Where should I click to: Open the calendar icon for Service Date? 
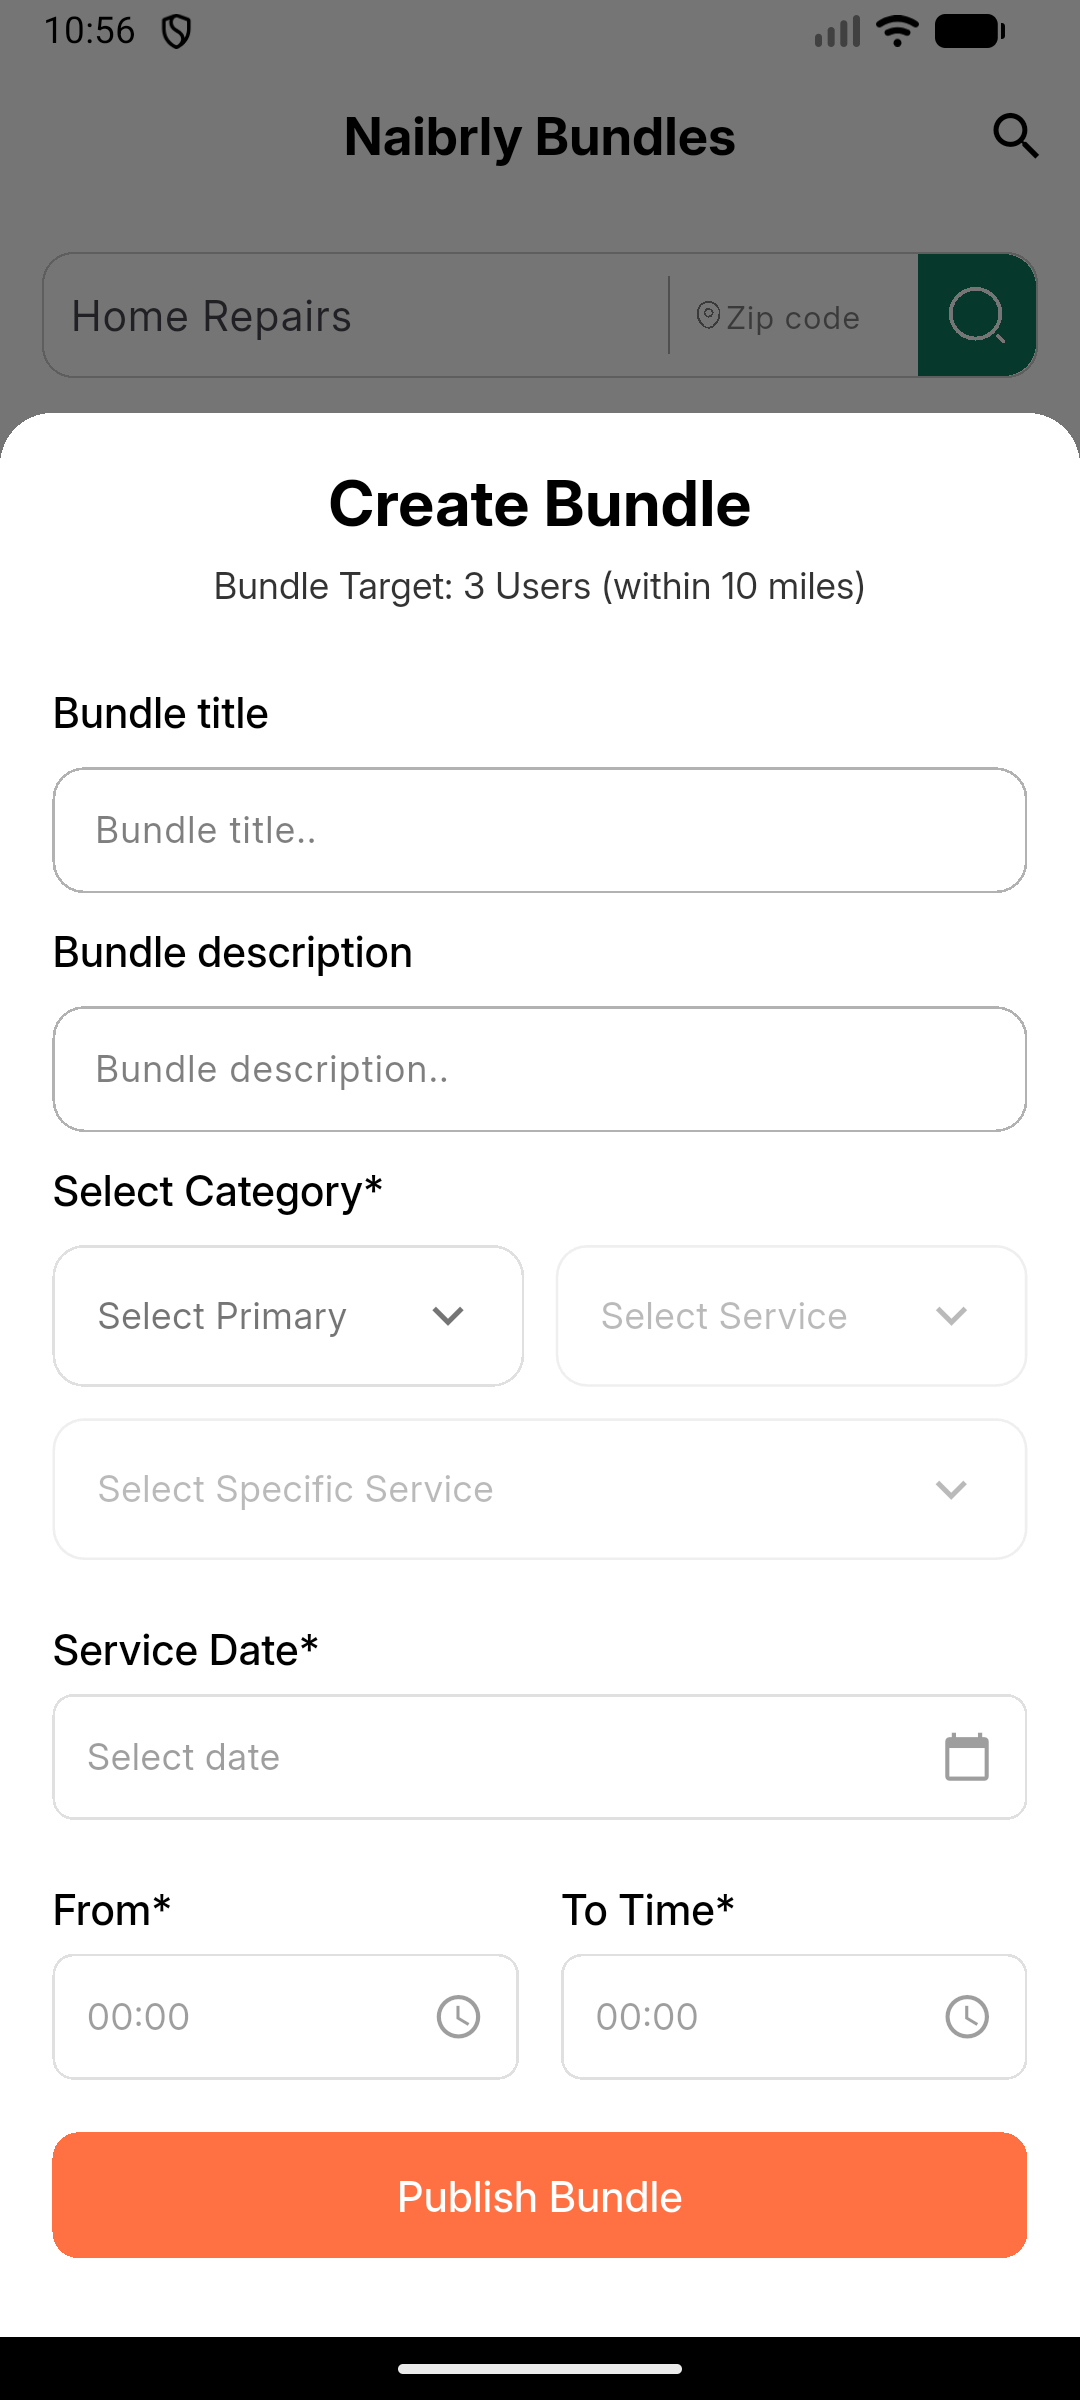click(x=966, y=1757)
